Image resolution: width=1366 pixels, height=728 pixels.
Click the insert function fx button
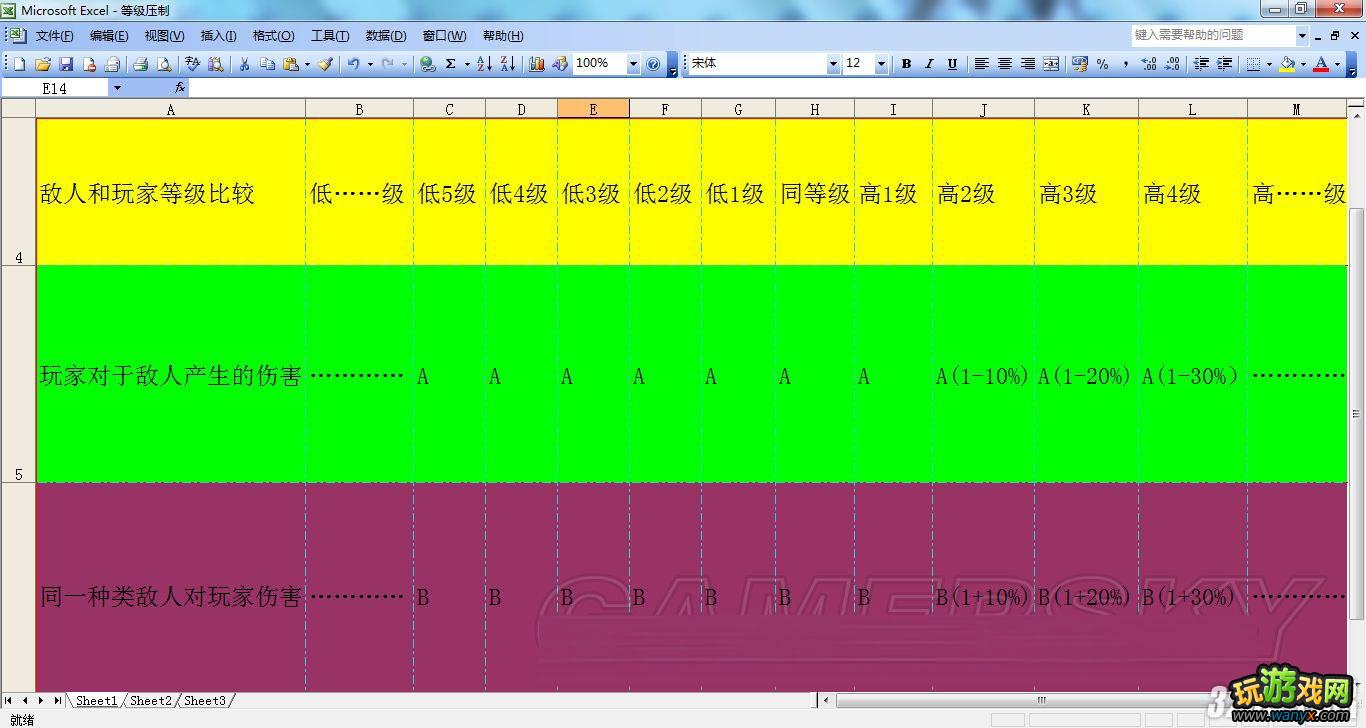coord(180,88)
